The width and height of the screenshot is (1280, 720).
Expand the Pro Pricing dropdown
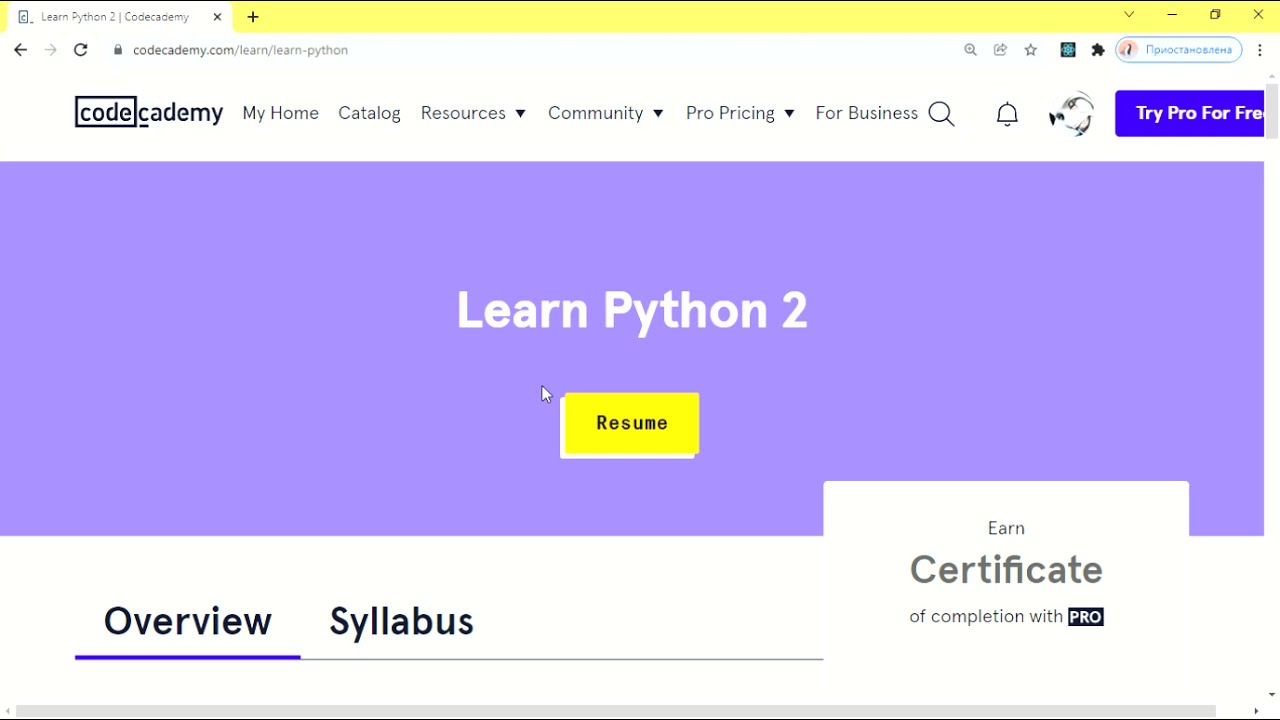(740, 113)
